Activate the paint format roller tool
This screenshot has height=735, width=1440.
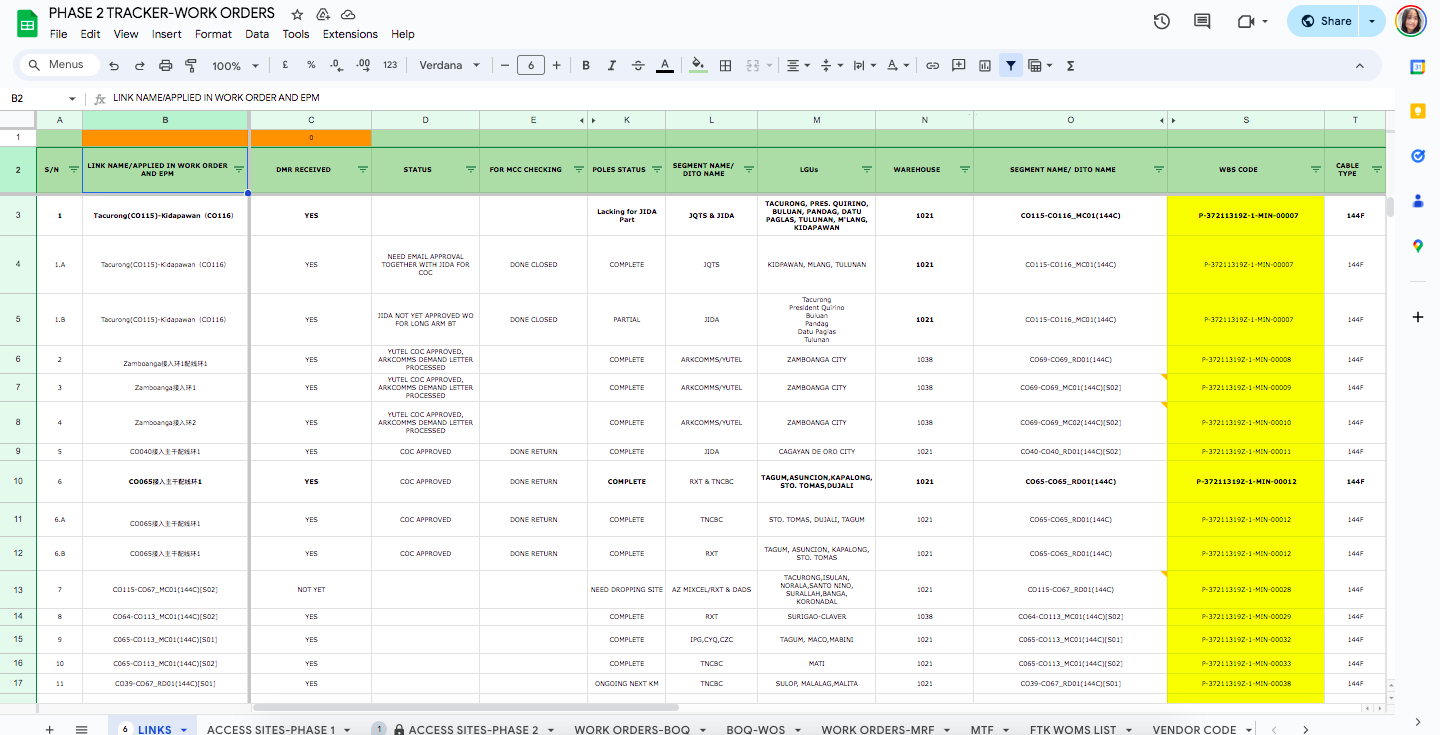click(x=191, y=65)
